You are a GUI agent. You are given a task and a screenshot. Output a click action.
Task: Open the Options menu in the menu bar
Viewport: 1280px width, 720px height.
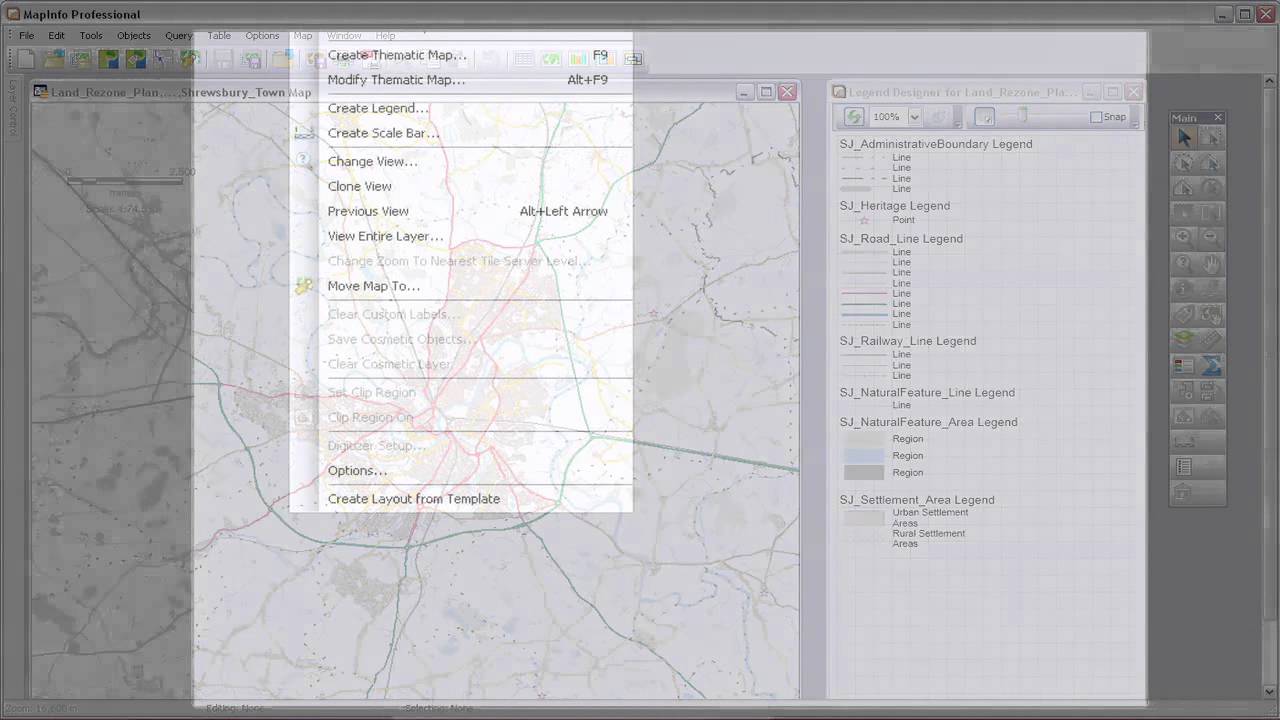262,36
